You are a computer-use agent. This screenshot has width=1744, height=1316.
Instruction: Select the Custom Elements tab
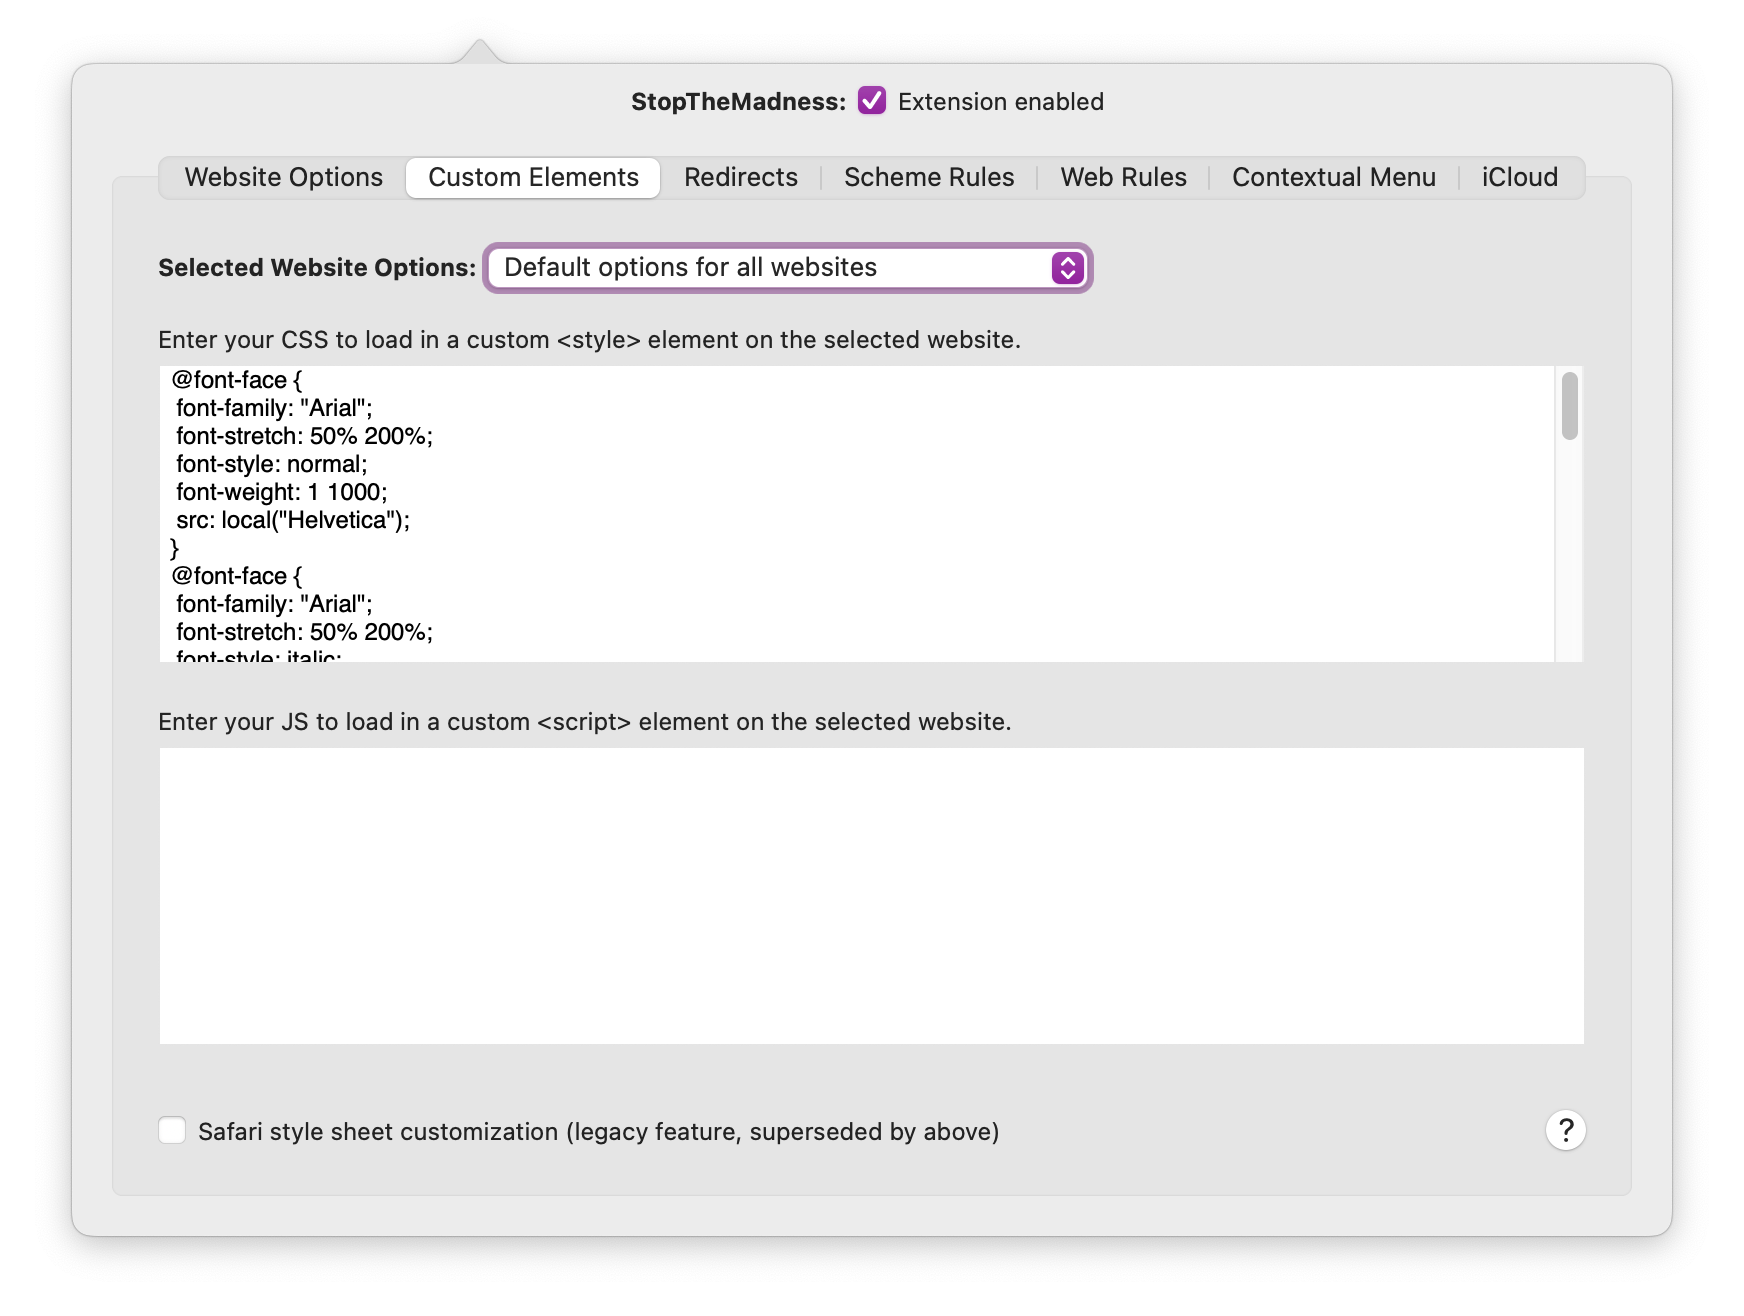point(533,177)
